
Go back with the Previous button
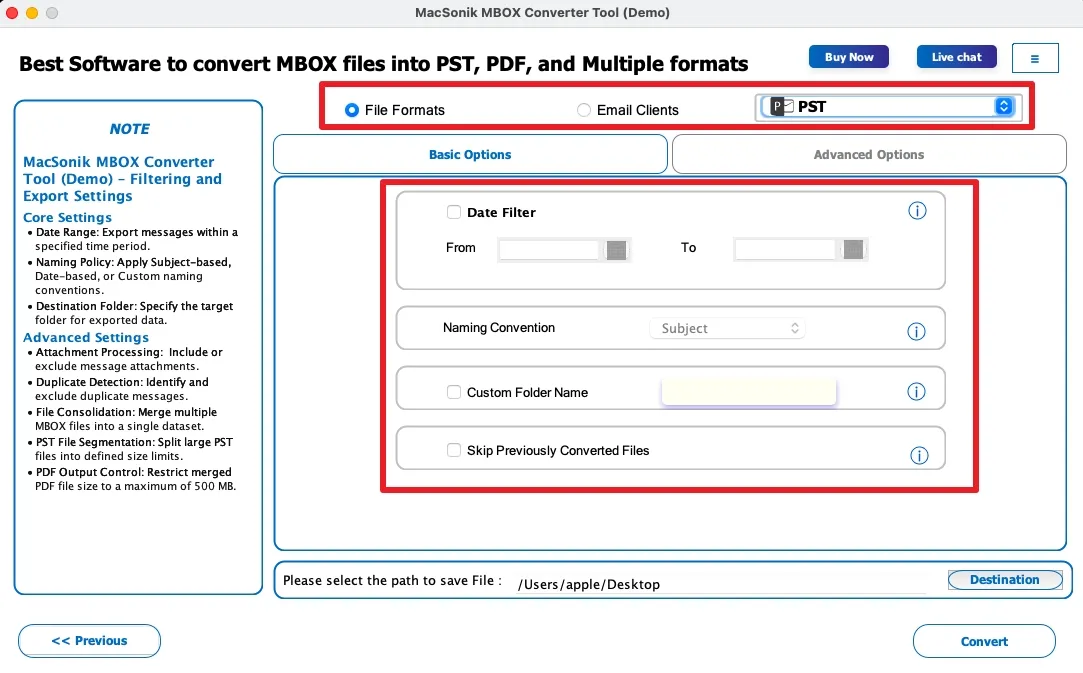[x=89, y=641]
